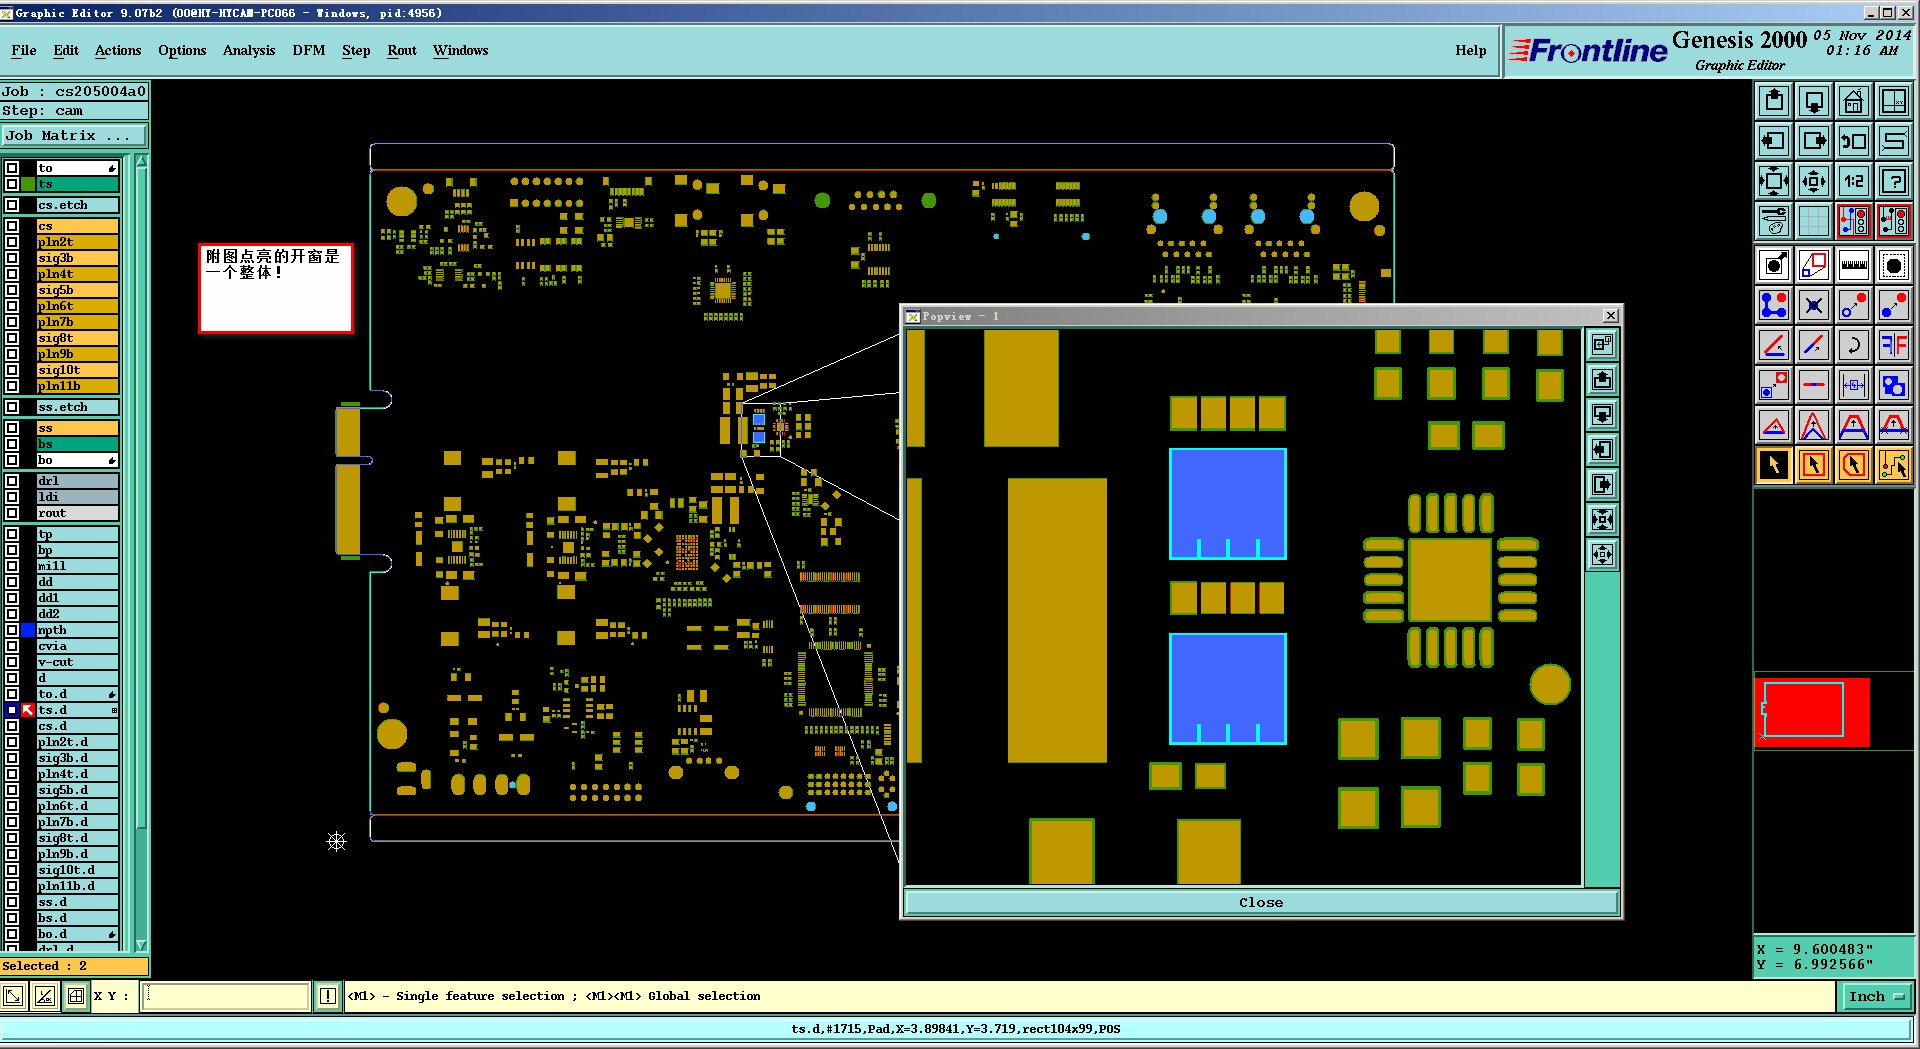Screen dimensions: 1920x1049
Task: Open the Actions menu
Action: (x=118, y=50)
